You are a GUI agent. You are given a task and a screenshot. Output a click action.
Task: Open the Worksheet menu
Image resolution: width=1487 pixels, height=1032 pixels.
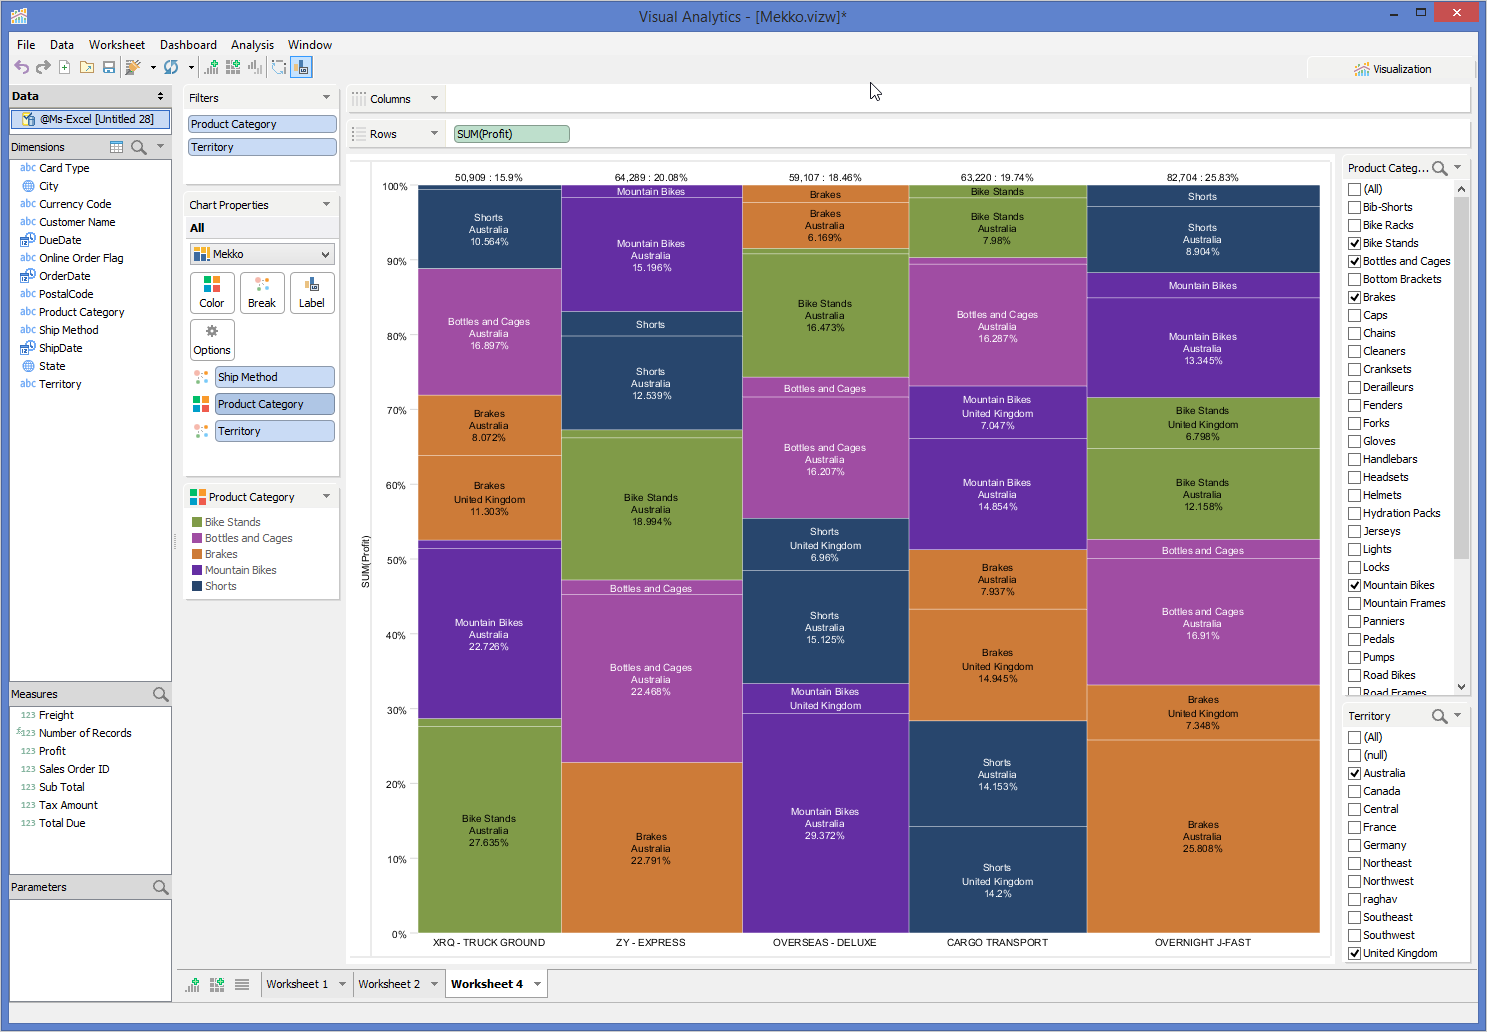[117, 45]
